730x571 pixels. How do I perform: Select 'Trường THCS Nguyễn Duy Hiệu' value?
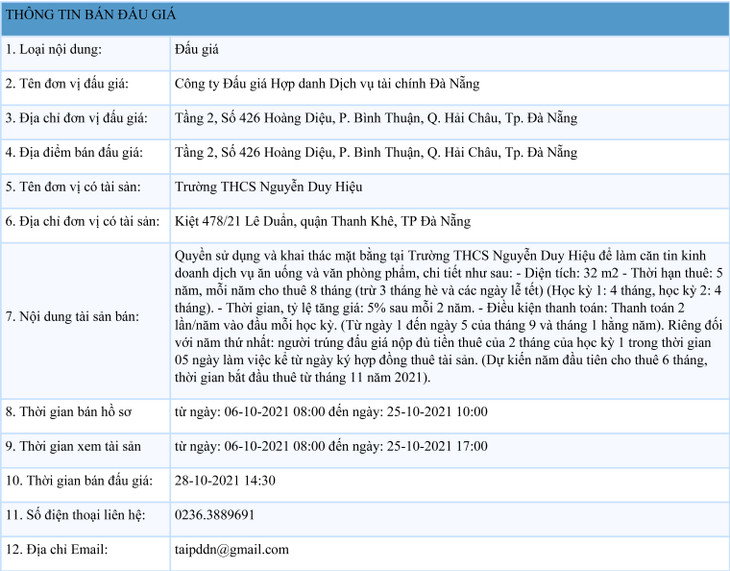(x=268, y=187)
